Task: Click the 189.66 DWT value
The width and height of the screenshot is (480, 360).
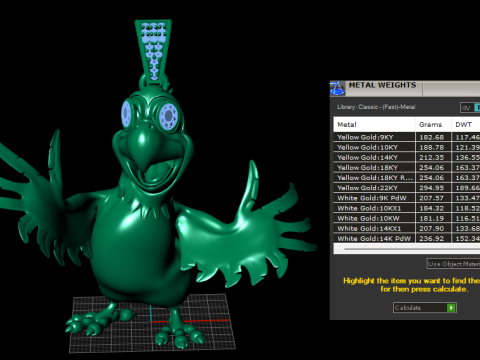Action: [467, 188]
